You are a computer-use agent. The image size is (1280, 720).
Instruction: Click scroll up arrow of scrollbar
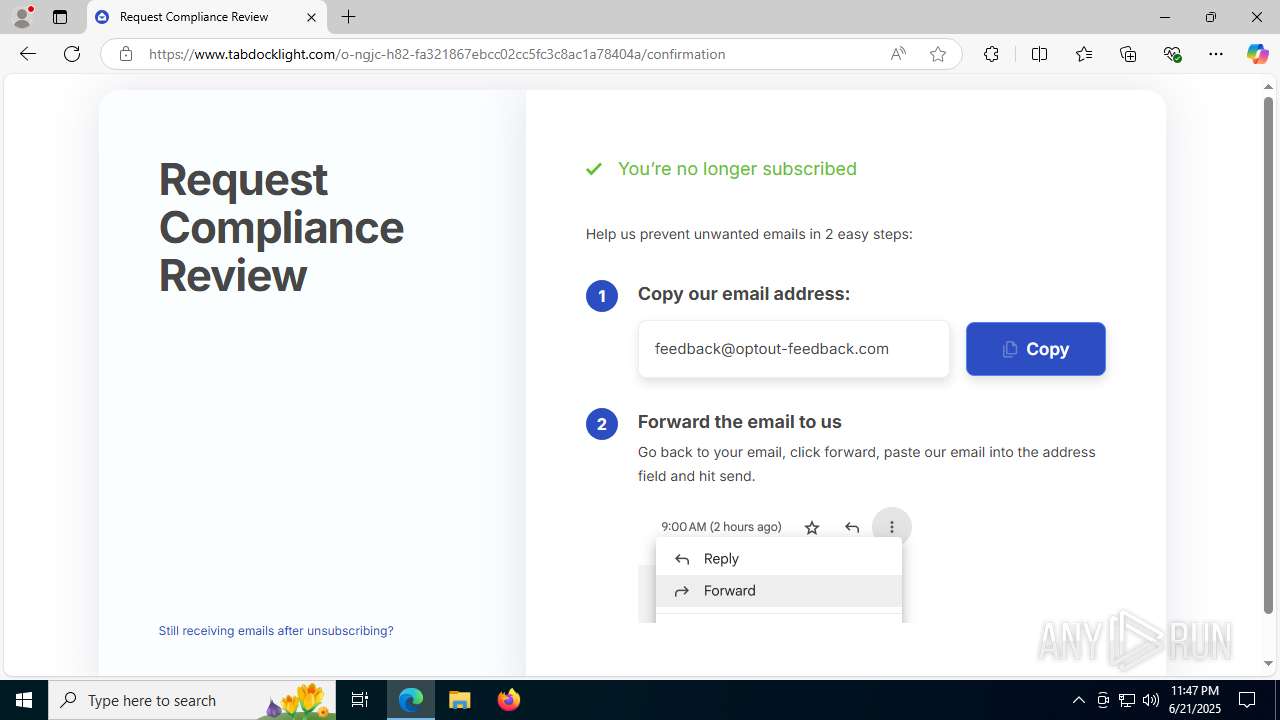pos(1268,86)
